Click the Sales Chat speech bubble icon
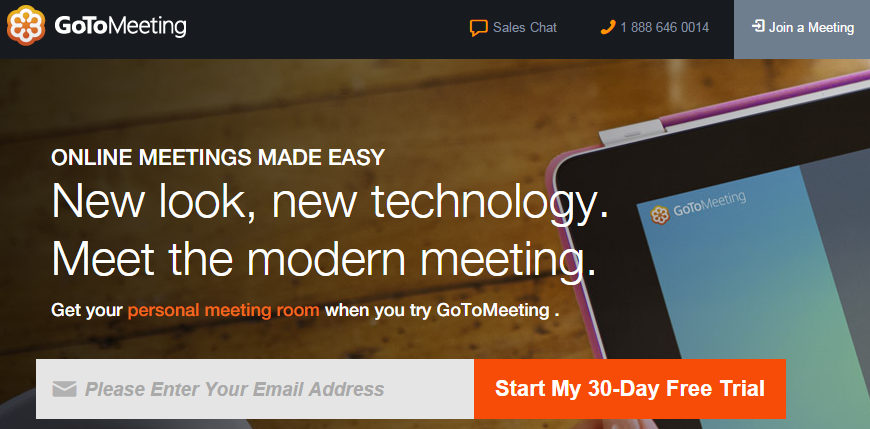Image resolution: width=870 pixels, height=429 pixels. click(x=478, y=28)
